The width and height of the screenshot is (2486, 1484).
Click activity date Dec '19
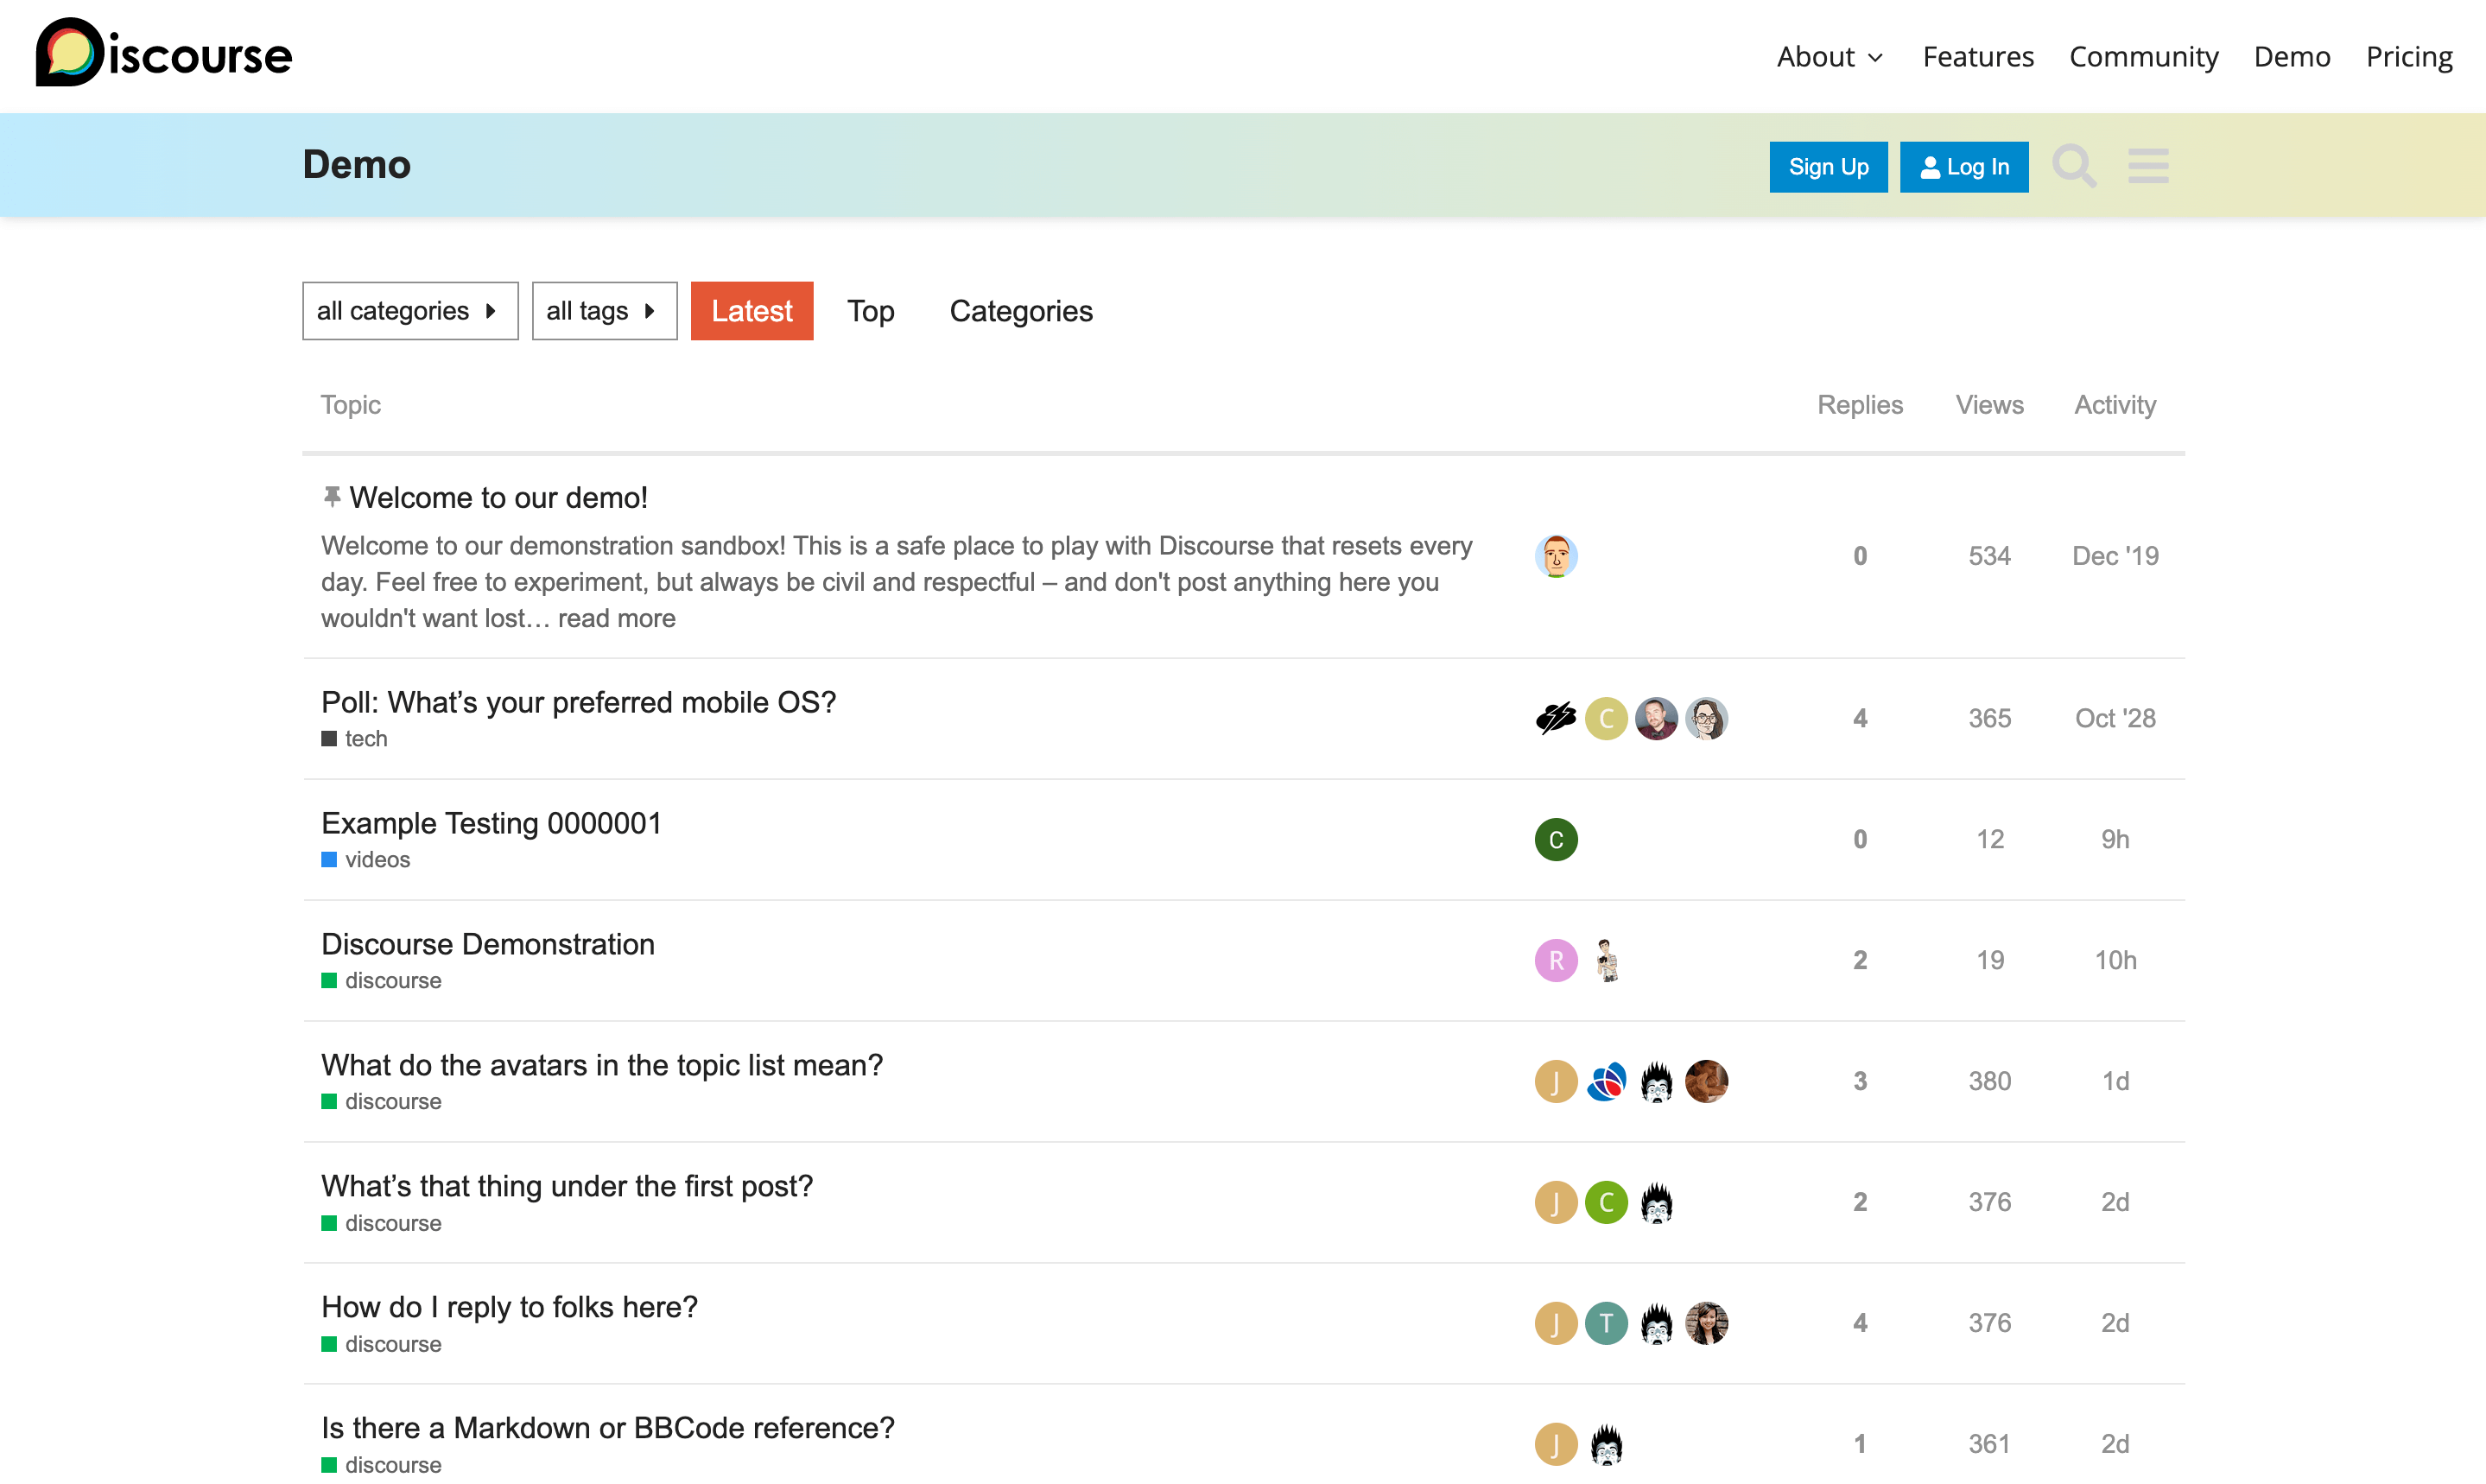(2115, 556)
